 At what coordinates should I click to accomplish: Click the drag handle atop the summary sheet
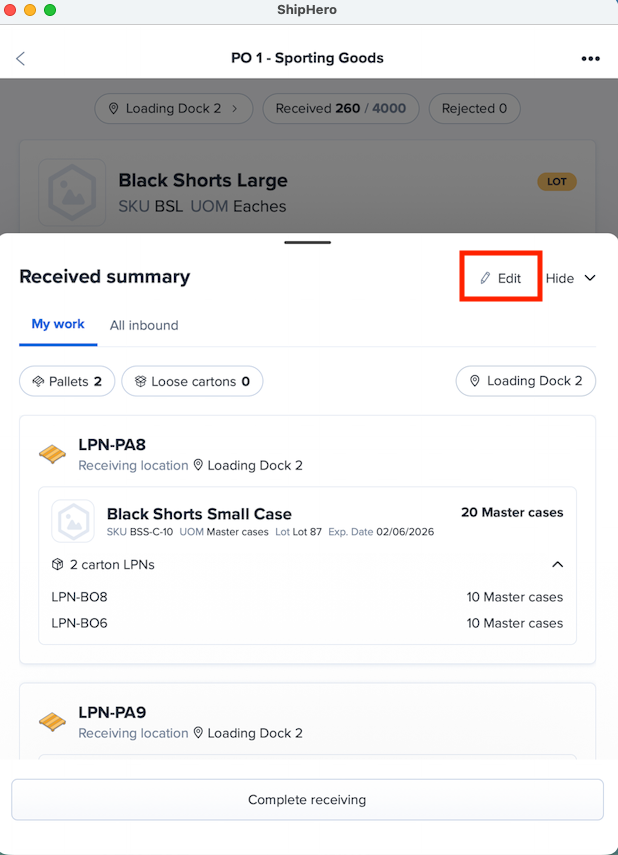tap(307, 242)
